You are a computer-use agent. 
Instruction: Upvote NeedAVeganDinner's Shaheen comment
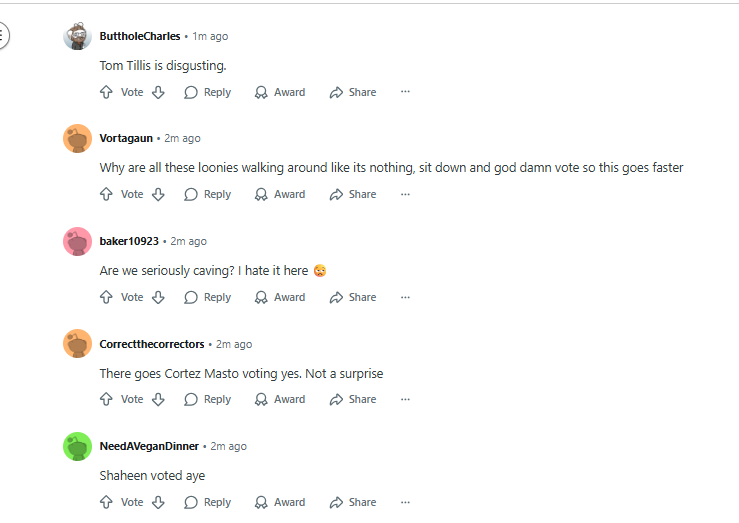[x=106, y=502]
